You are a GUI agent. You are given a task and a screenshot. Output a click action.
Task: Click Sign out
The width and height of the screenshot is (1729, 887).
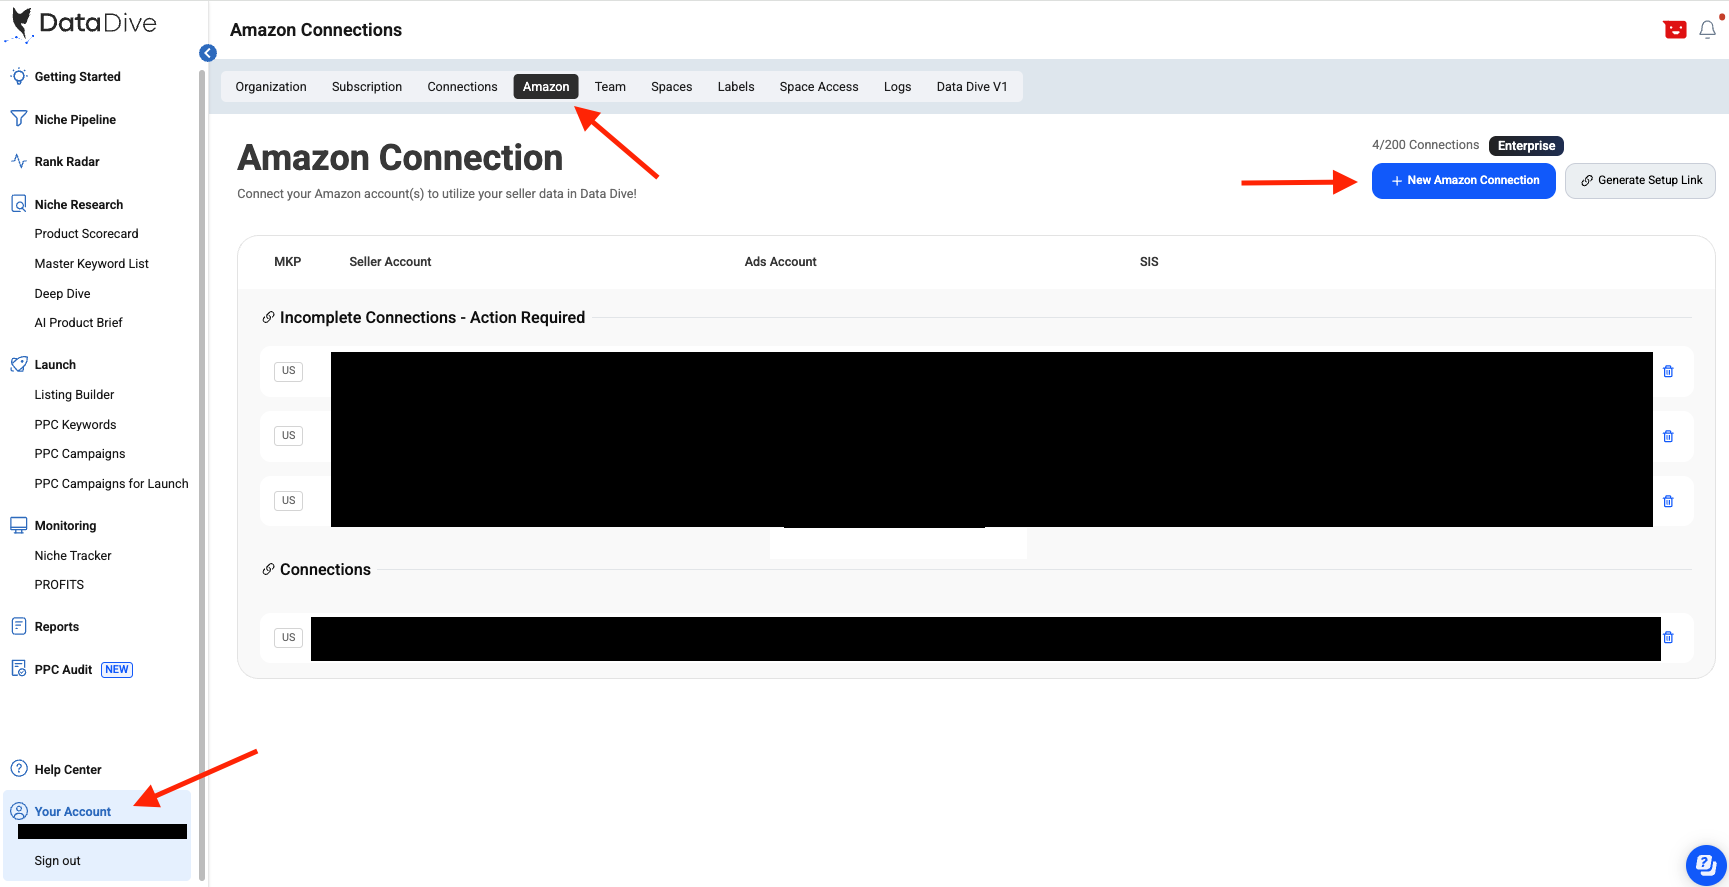coord(57,861)
